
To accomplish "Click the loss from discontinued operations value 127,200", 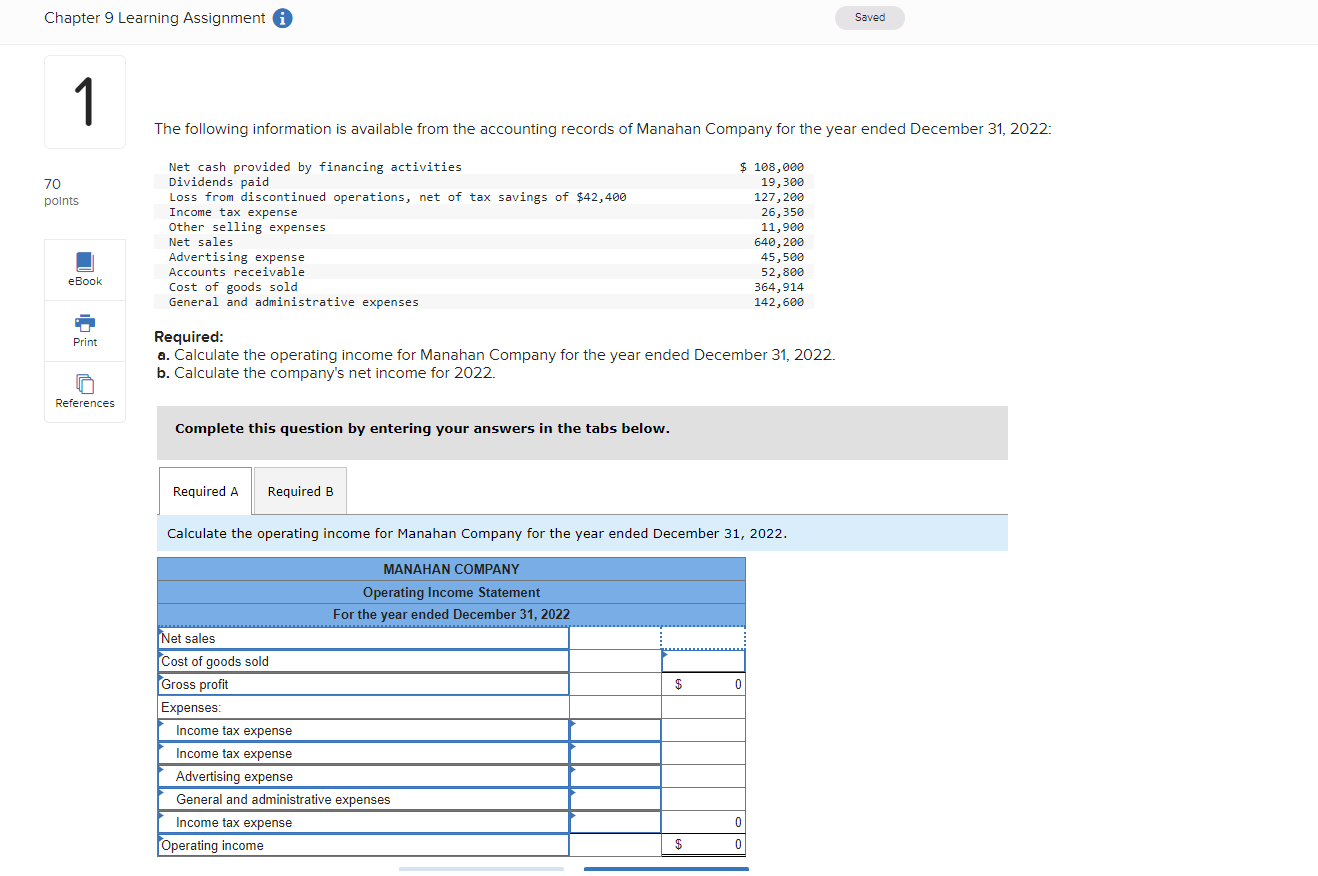I will pyautogui.click(x=779, y=197).
